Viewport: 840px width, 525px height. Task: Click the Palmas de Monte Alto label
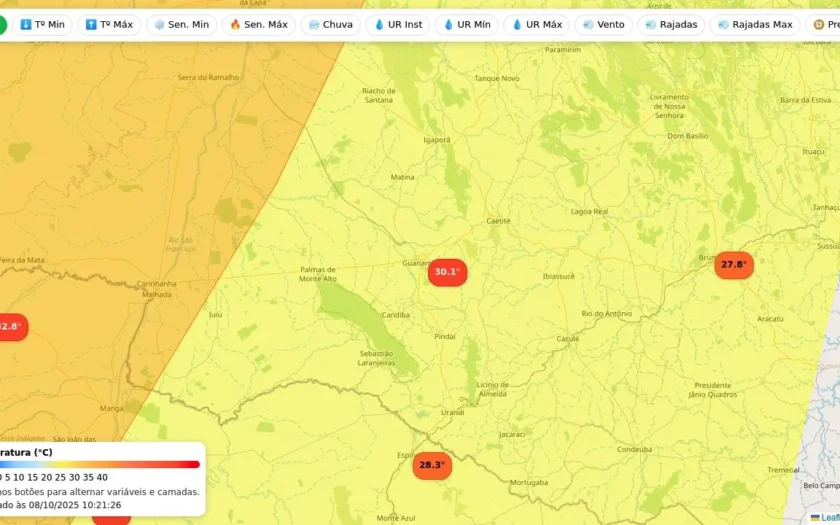pos(318,274)
